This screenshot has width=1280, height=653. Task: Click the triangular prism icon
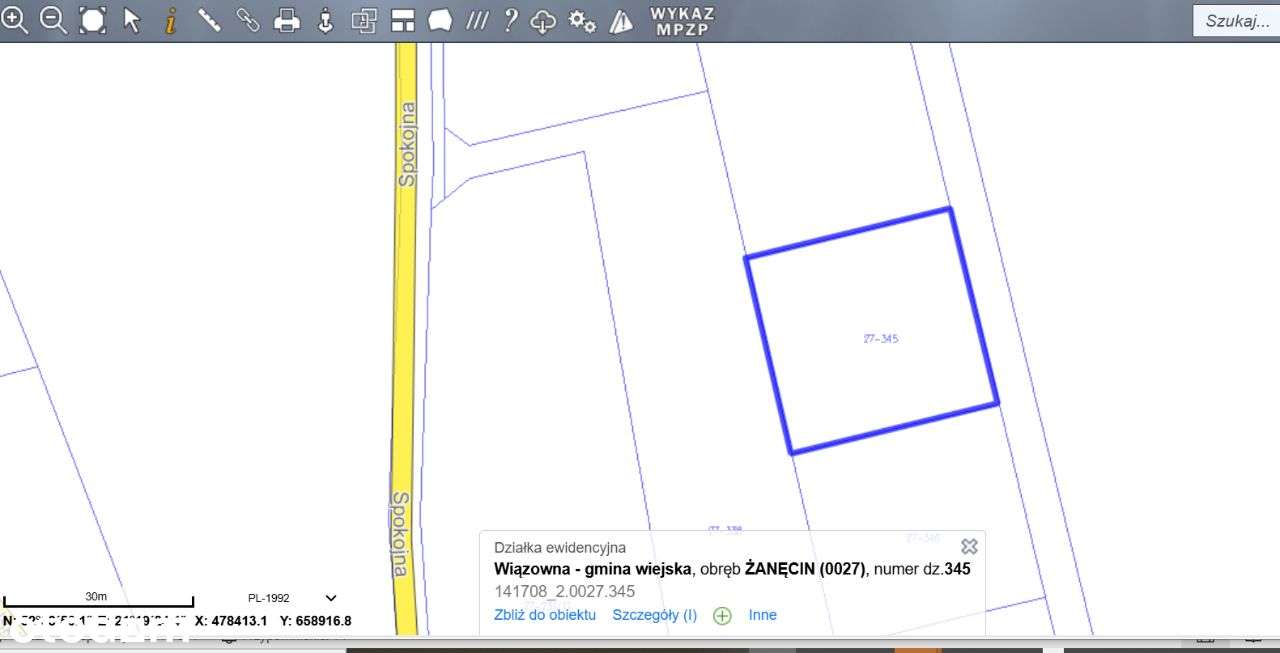click(621, 20)
